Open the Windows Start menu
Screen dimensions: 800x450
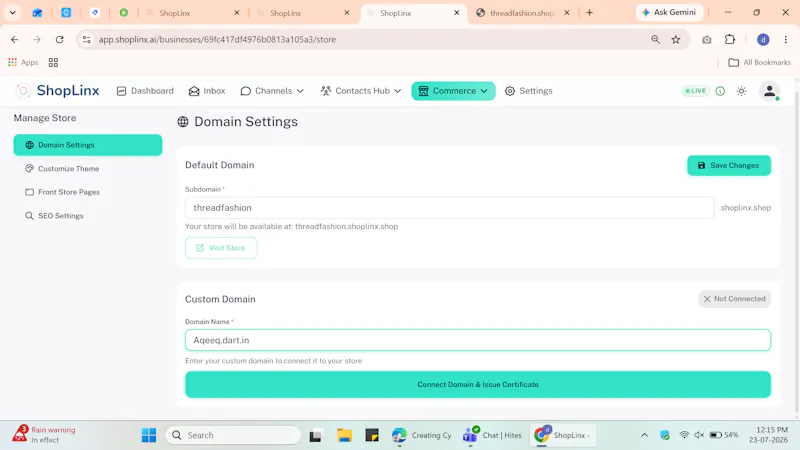pyautogui.click(x=149, y=435)
